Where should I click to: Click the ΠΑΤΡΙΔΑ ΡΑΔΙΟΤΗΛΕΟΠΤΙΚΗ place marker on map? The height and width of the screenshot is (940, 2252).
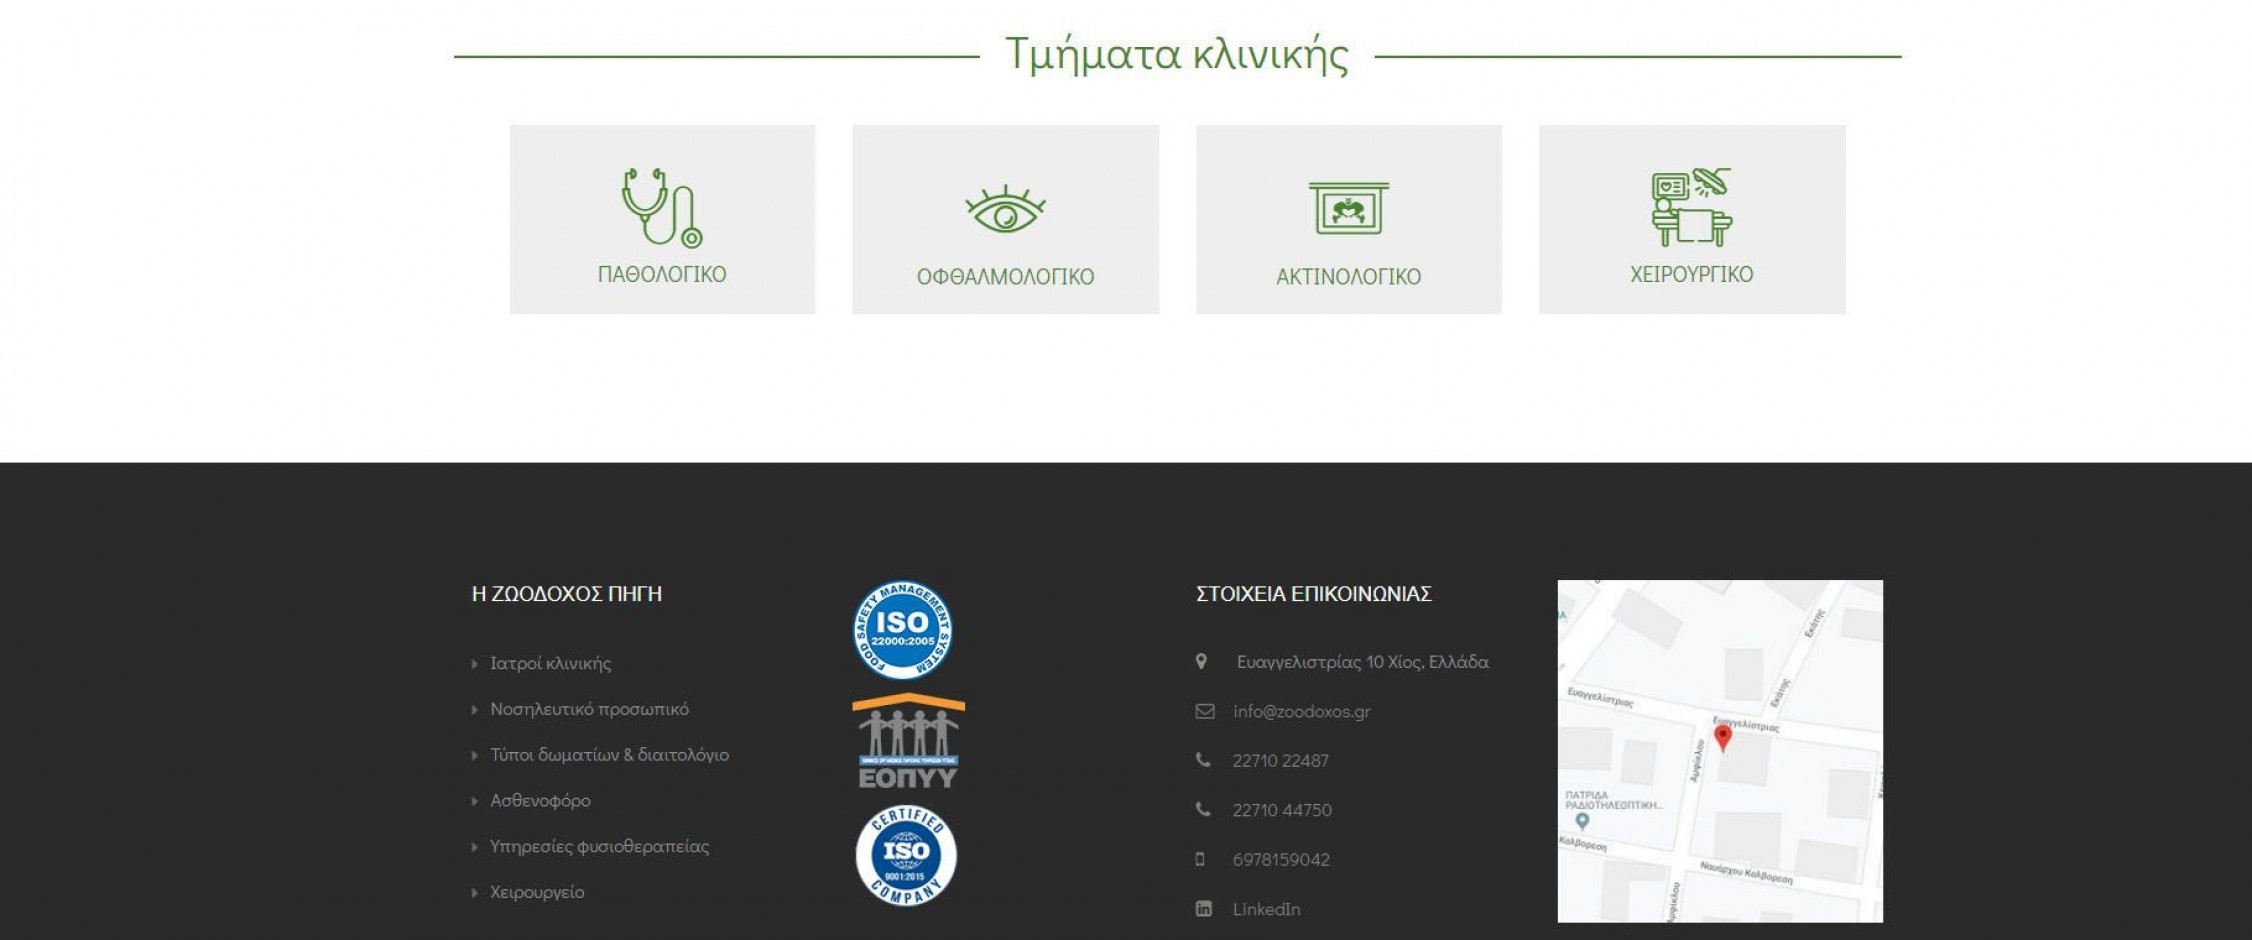tap(1582, 821)
